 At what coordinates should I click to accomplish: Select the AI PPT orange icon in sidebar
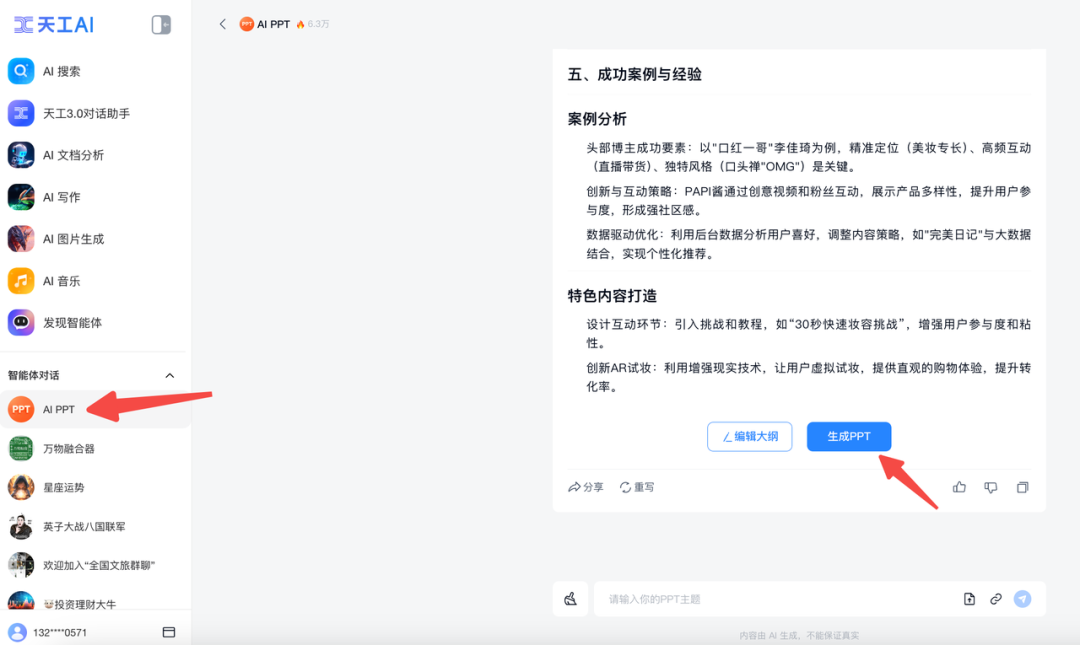point(21,409)
